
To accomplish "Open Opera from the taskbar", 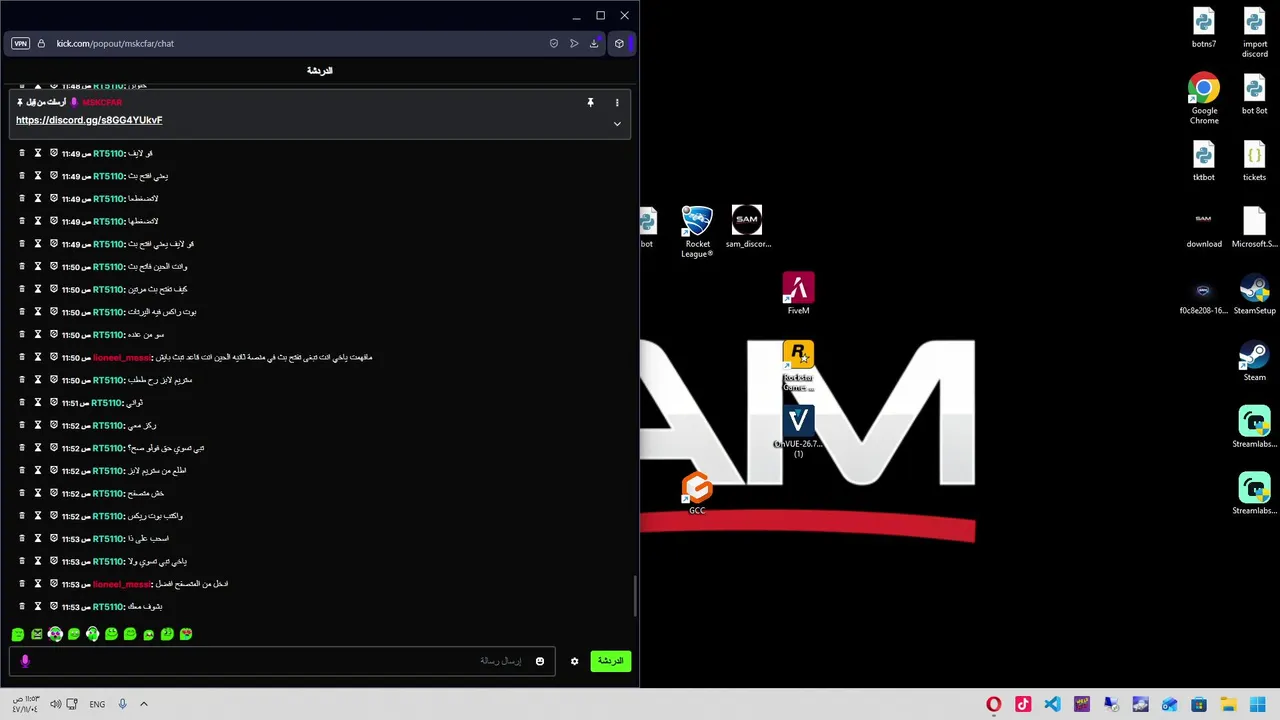I will (x=993, y=705).
